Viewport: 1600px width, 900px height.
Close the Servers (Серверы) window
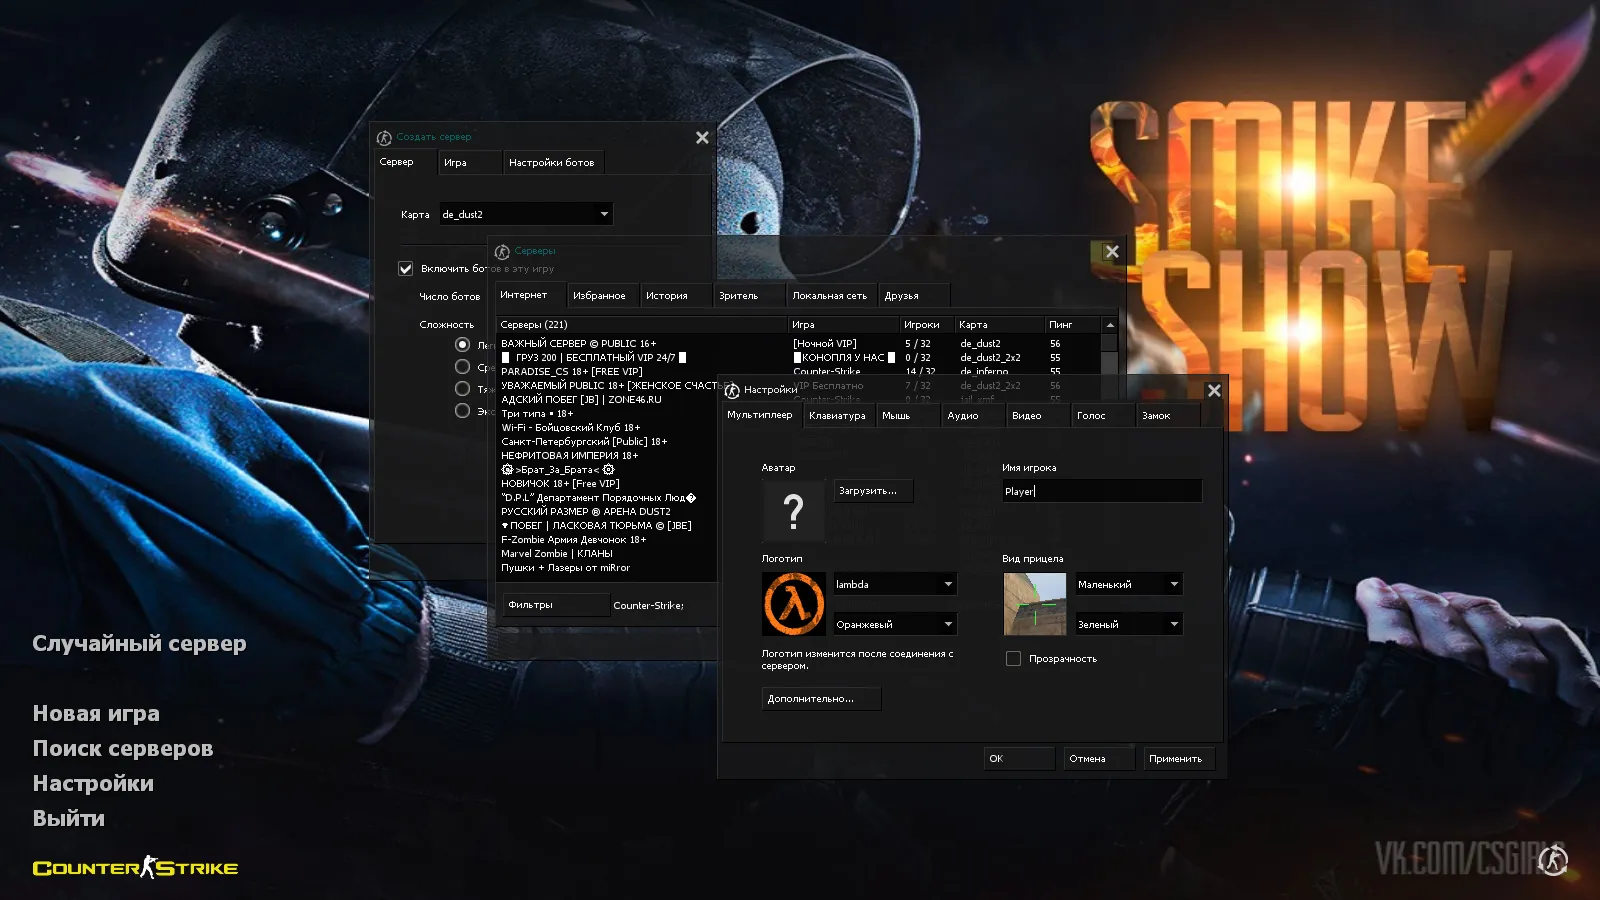click(1112, 252)
